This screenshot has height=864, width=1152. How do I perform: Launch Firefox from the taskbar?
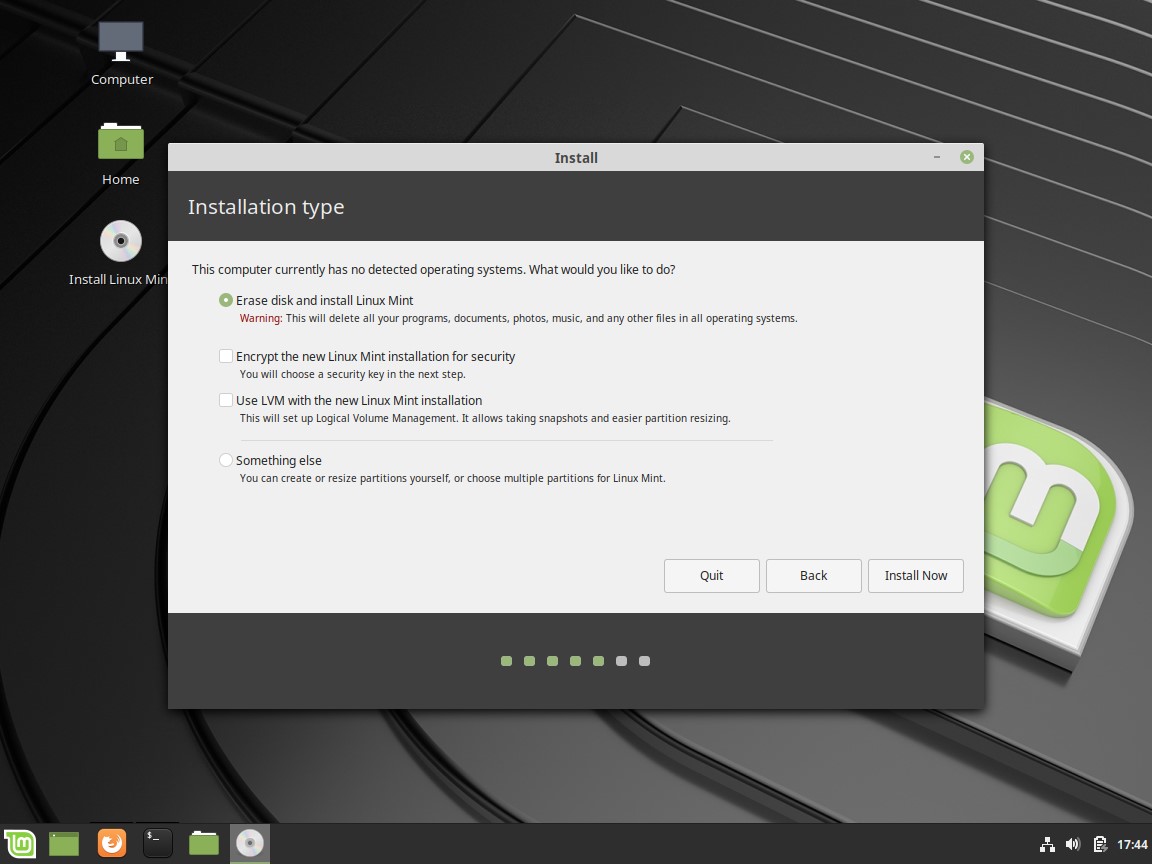[x=111, y=843]
